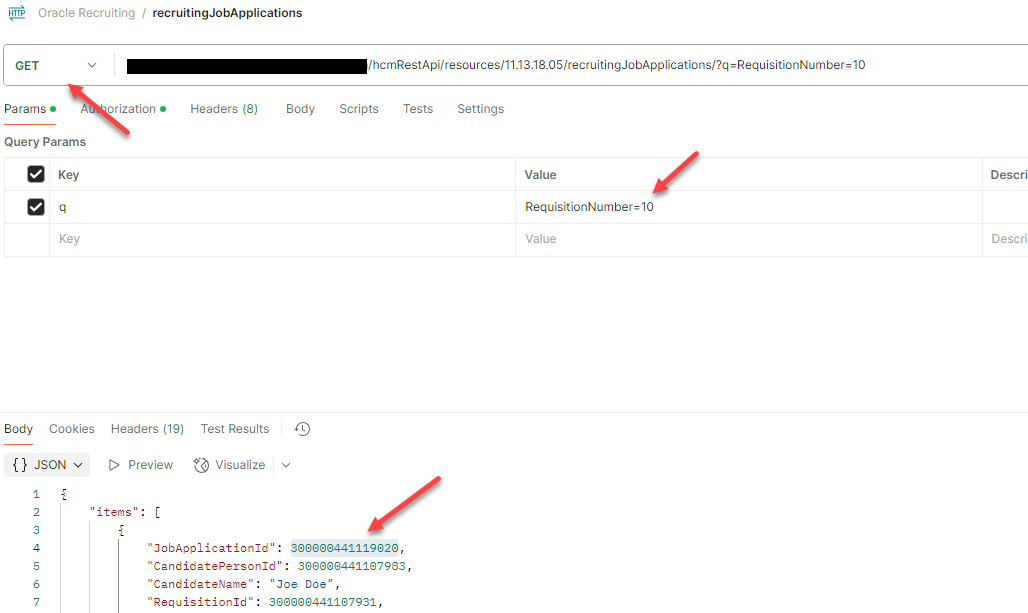Screen dimensions: 1028x613
Task: Click the "RequisitionId" JSON key
Action: point(200,602)
